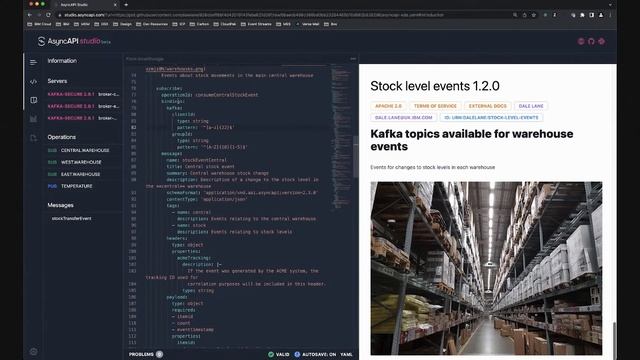Image resolution: width=640 pixels, height=360 pixels.
Task: Go to the Servers section
Action: click(57, 81)
